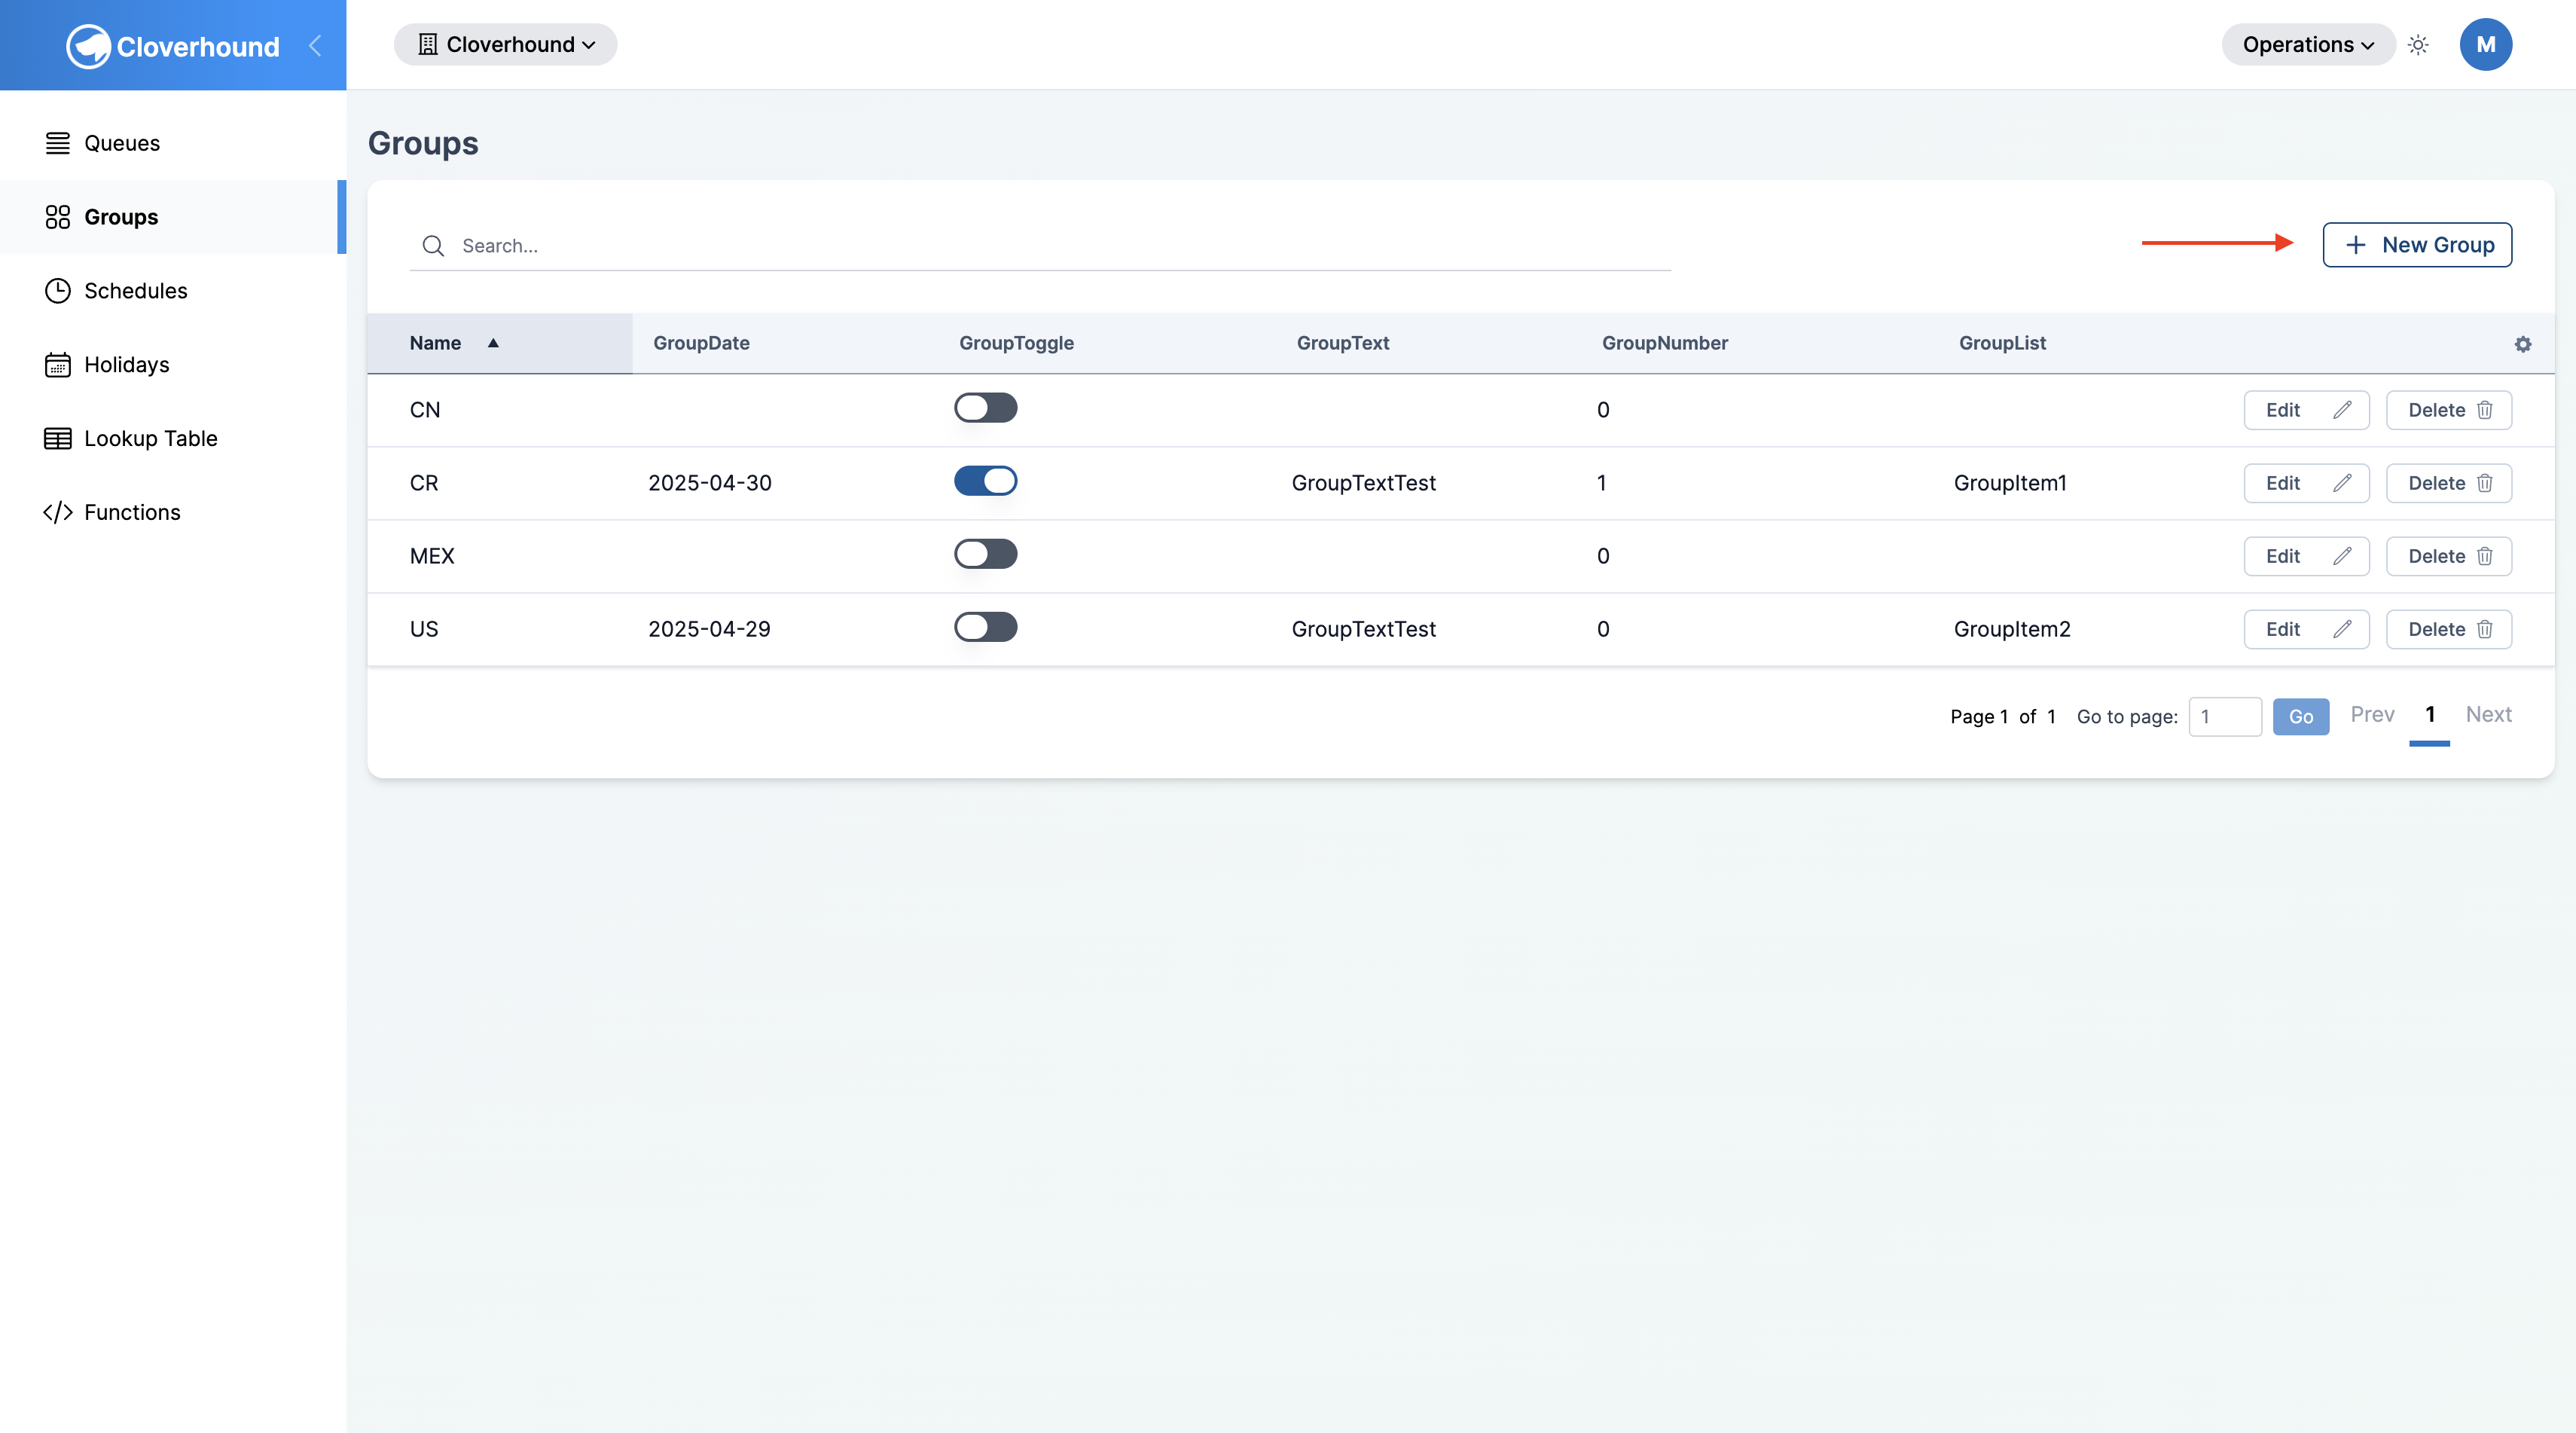Click the Go button for pagination

coord(2301,717)
